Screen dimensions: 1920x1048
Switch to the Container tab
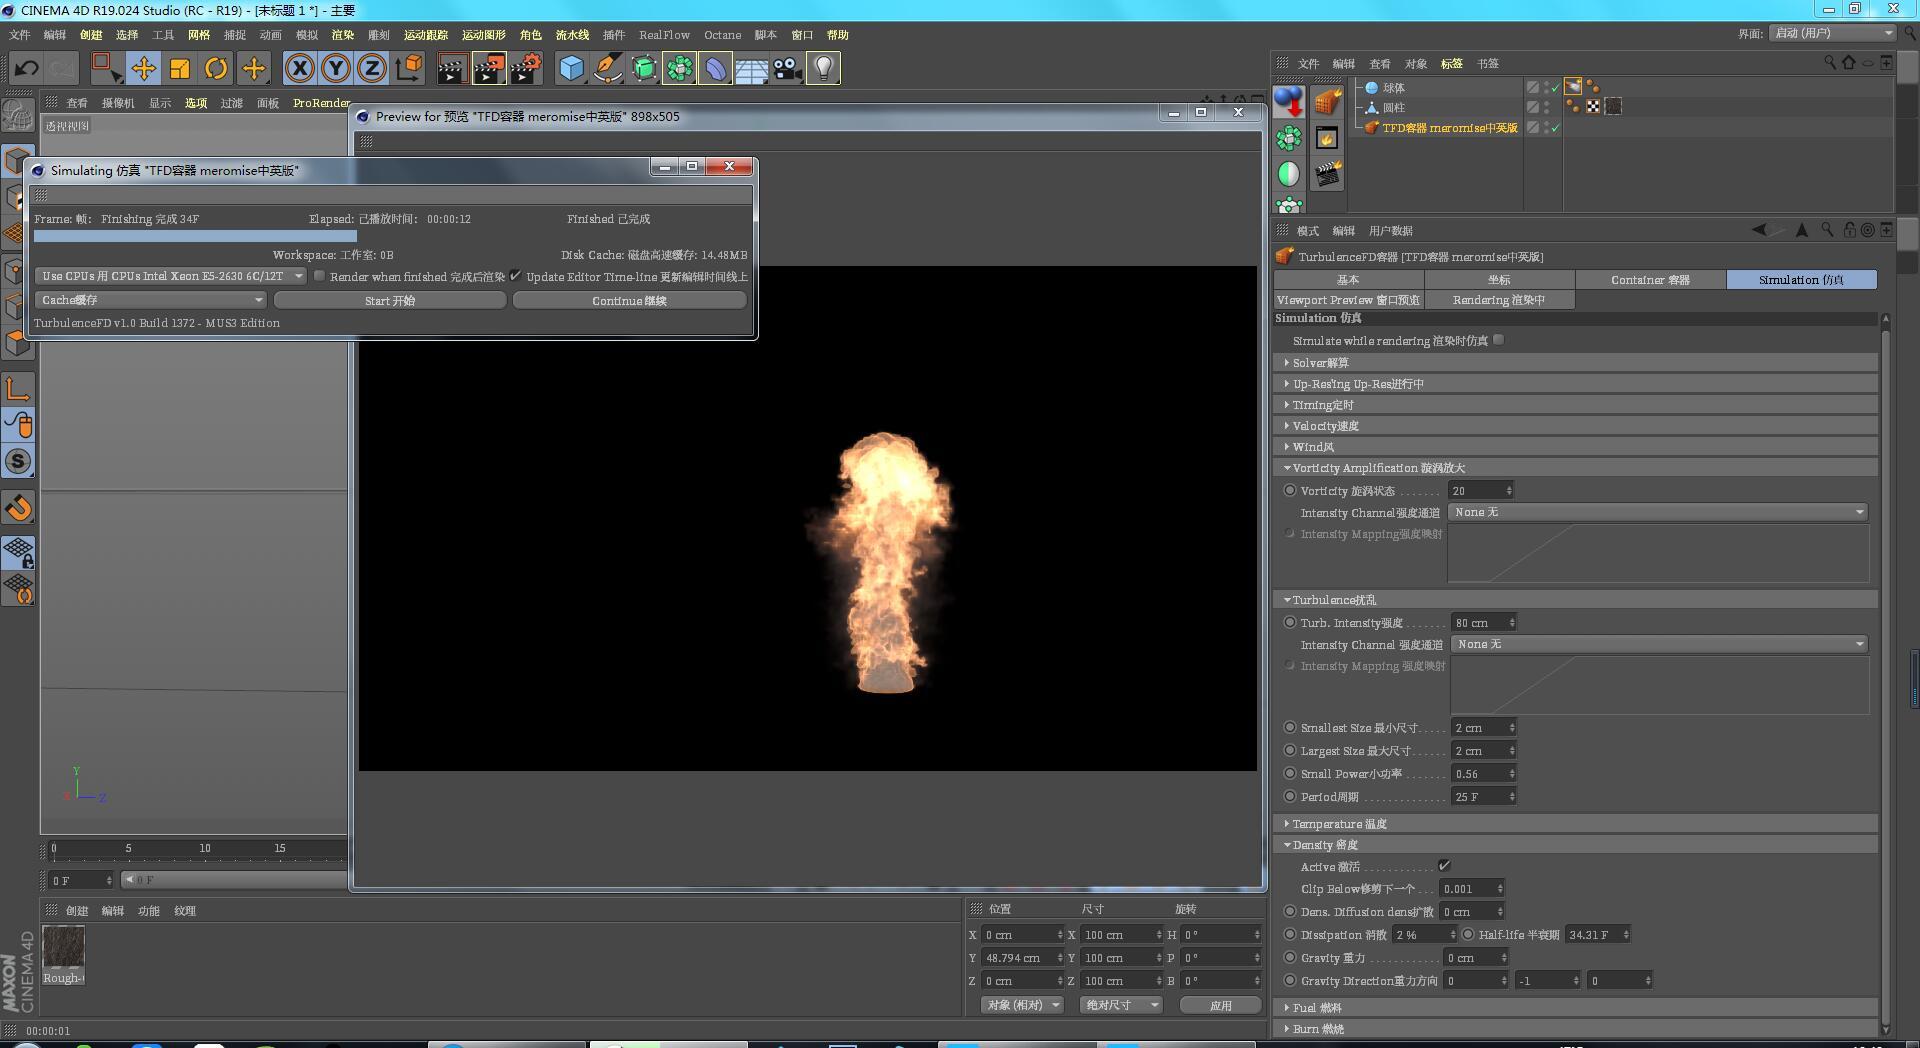tap(1650, 280)
